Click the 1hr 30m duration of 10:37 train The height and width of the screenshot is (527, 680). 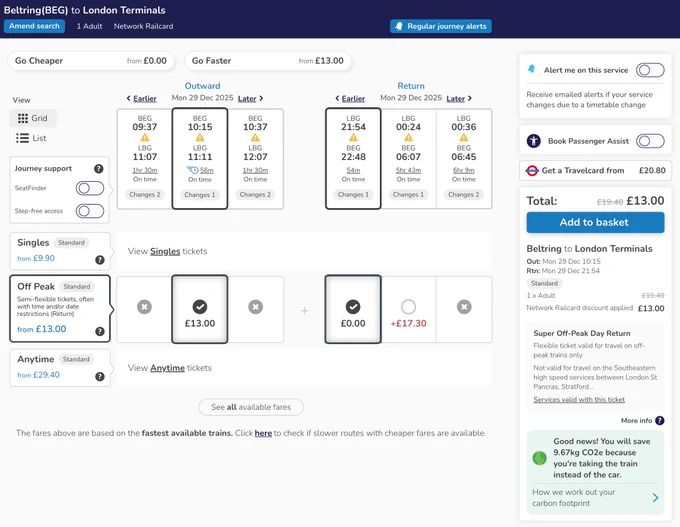click(255, 170)
